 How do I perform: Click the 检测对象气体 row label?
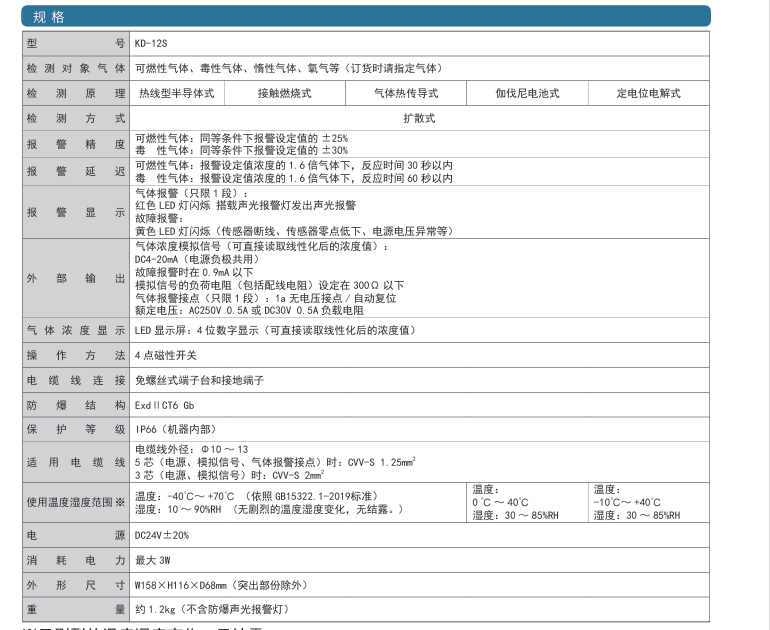76,68
